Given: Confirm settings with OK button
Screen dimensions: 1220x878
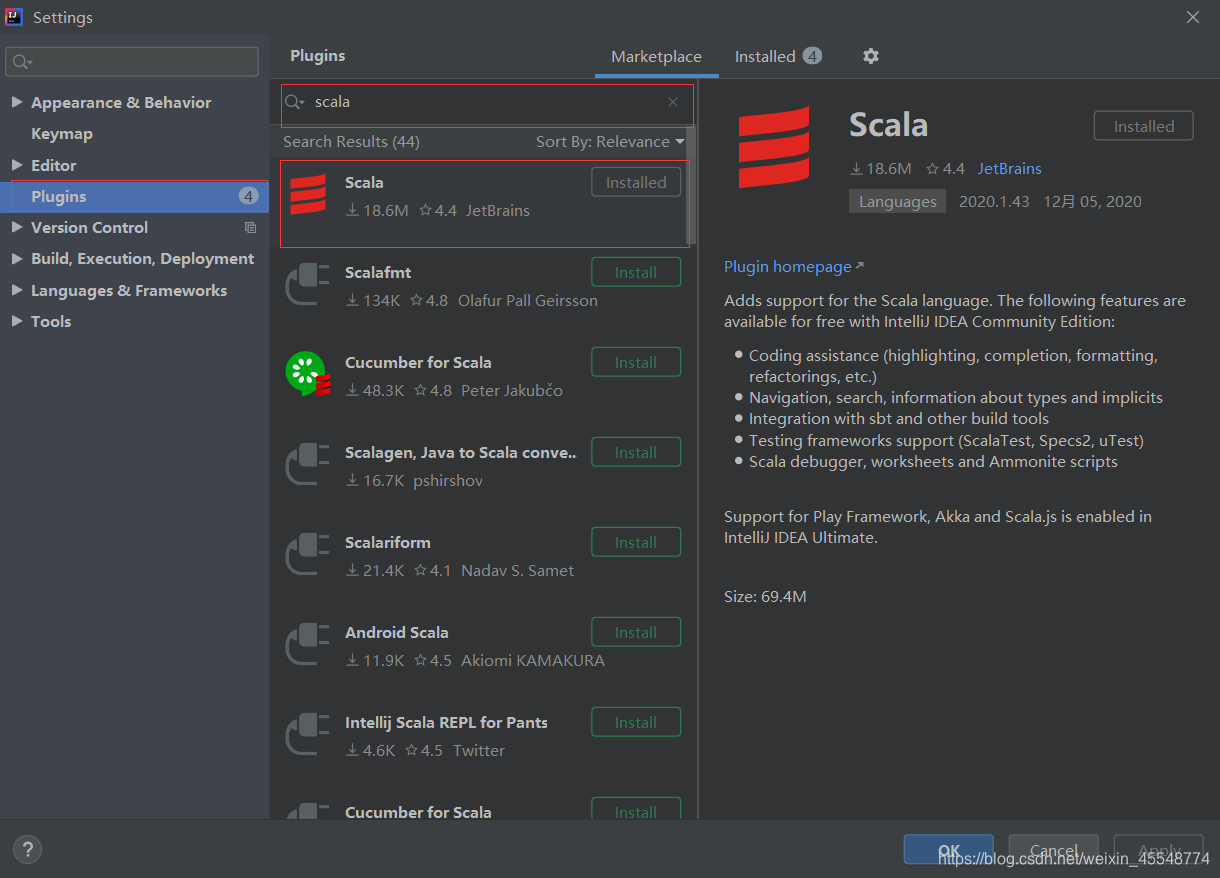Looking at the screenshot, I should pos(948,850).
